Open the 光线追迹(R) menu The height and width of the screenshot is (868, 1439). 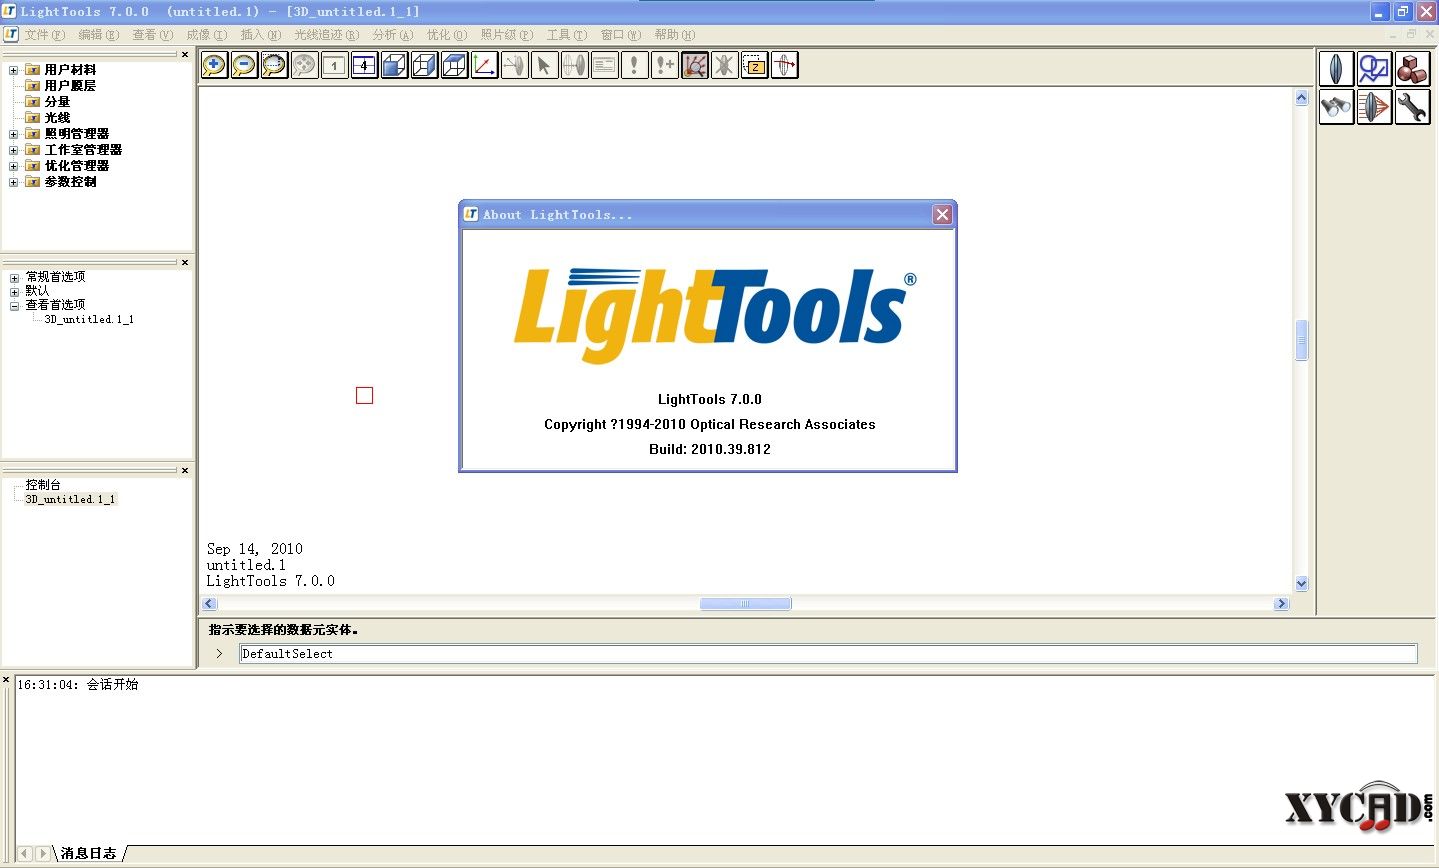[326, 35]
